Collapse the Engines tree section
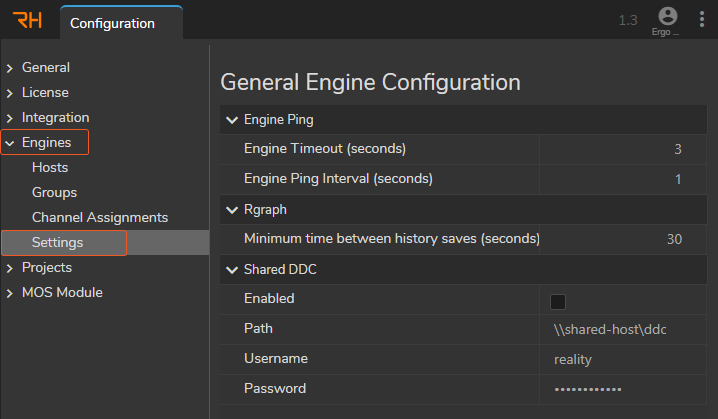The height and width of the screenshot is (419, 718). 10,143
